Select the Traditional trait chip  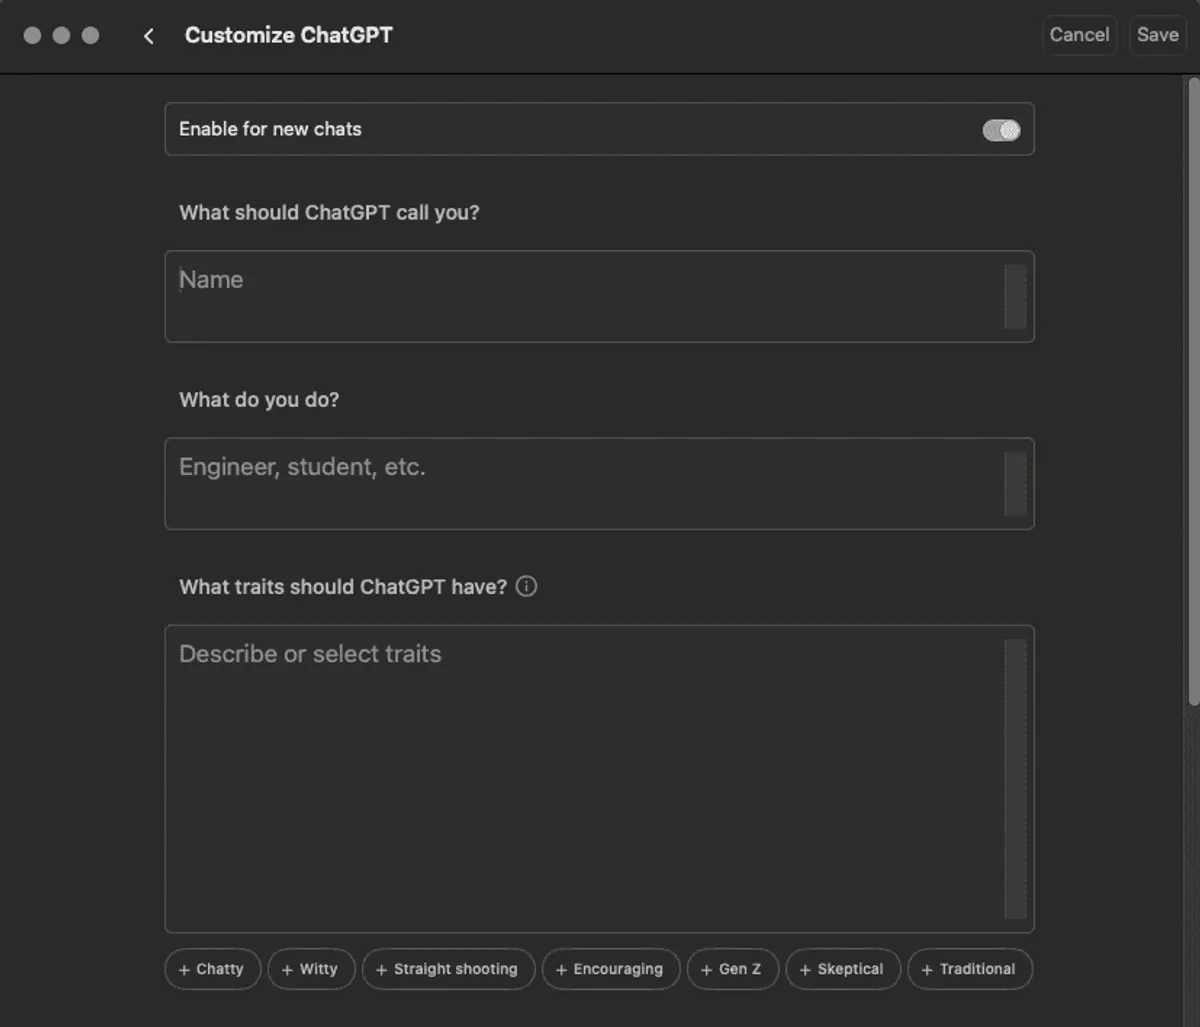(969, 969)
